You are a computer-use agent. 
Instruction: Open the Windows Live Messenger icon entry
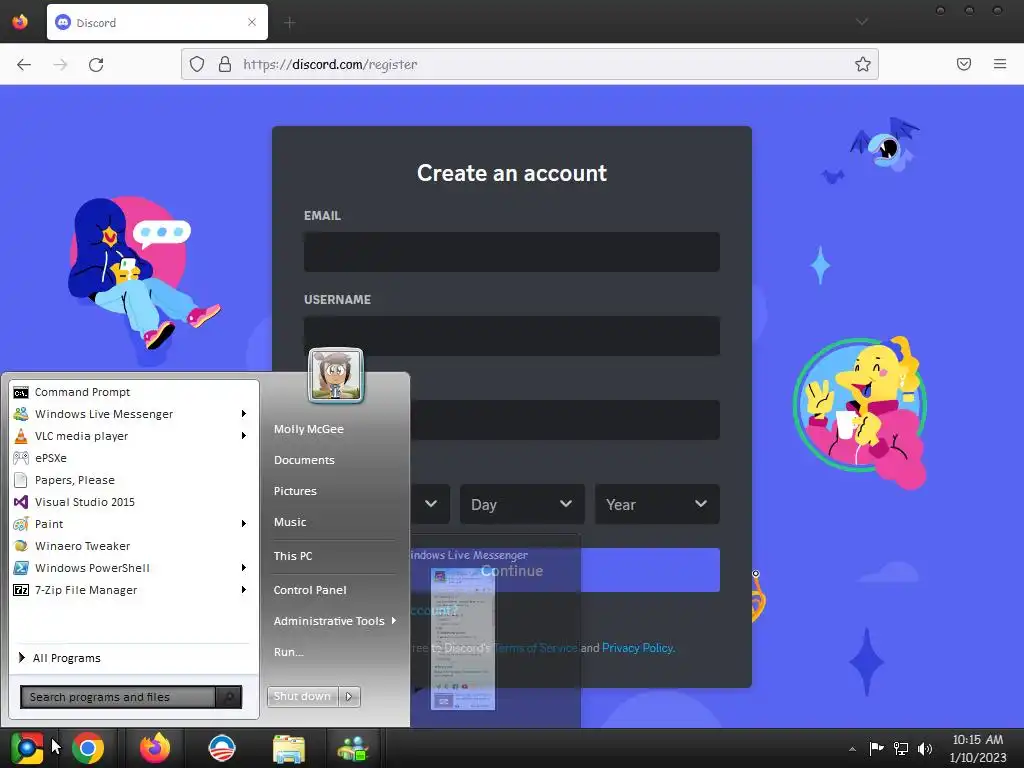[x=134, y=414]
